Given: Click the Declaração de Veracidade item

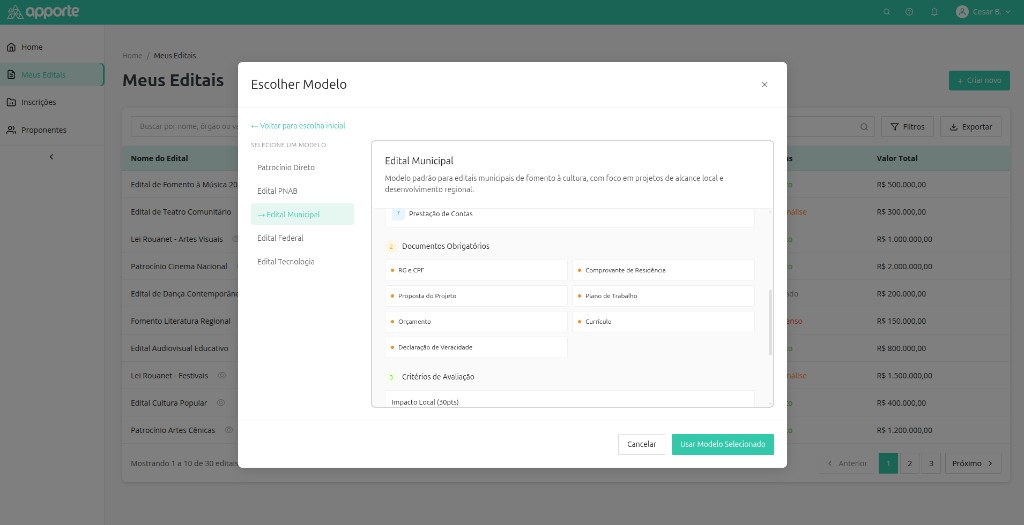Looking at the screenshot, I should coord(476,347).
